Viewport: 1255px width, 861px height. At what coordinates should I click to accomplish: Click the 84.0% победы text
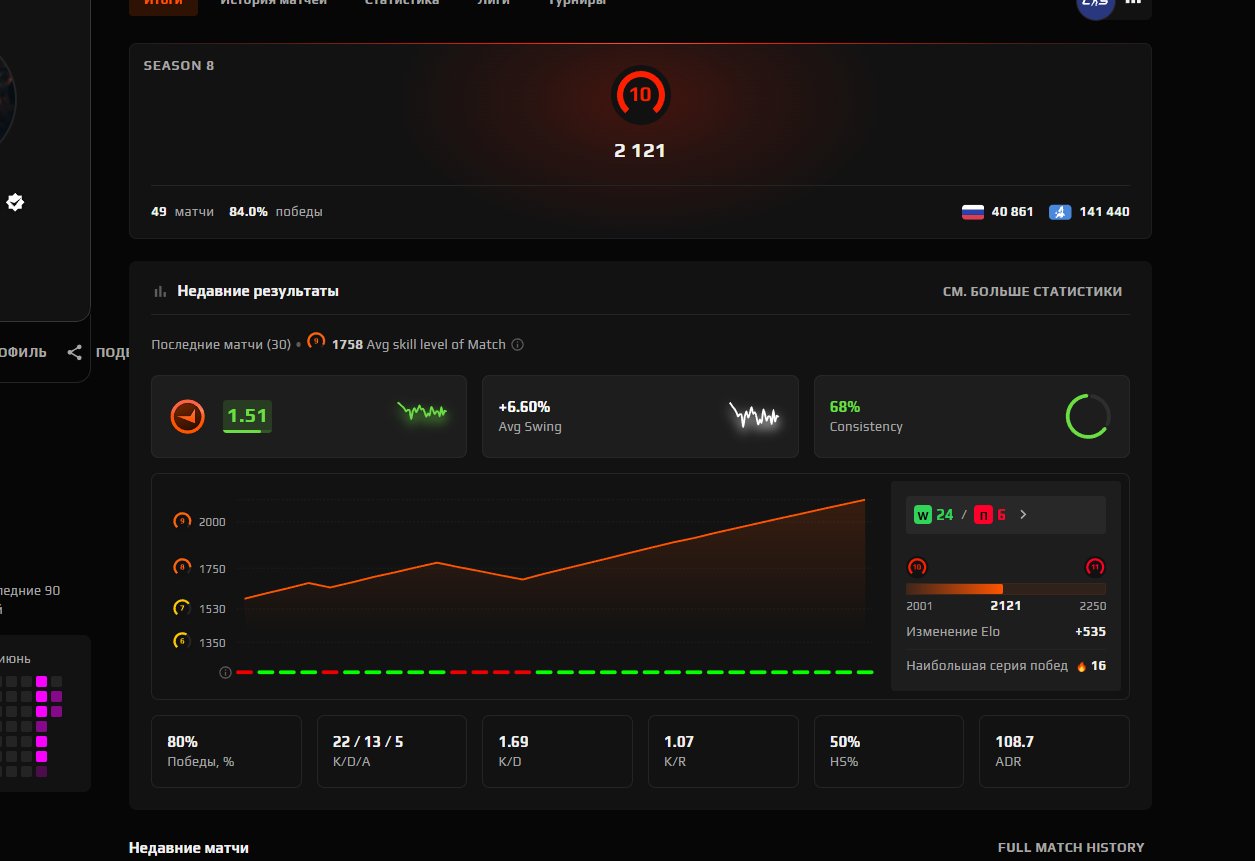click(x=276, y=212)
